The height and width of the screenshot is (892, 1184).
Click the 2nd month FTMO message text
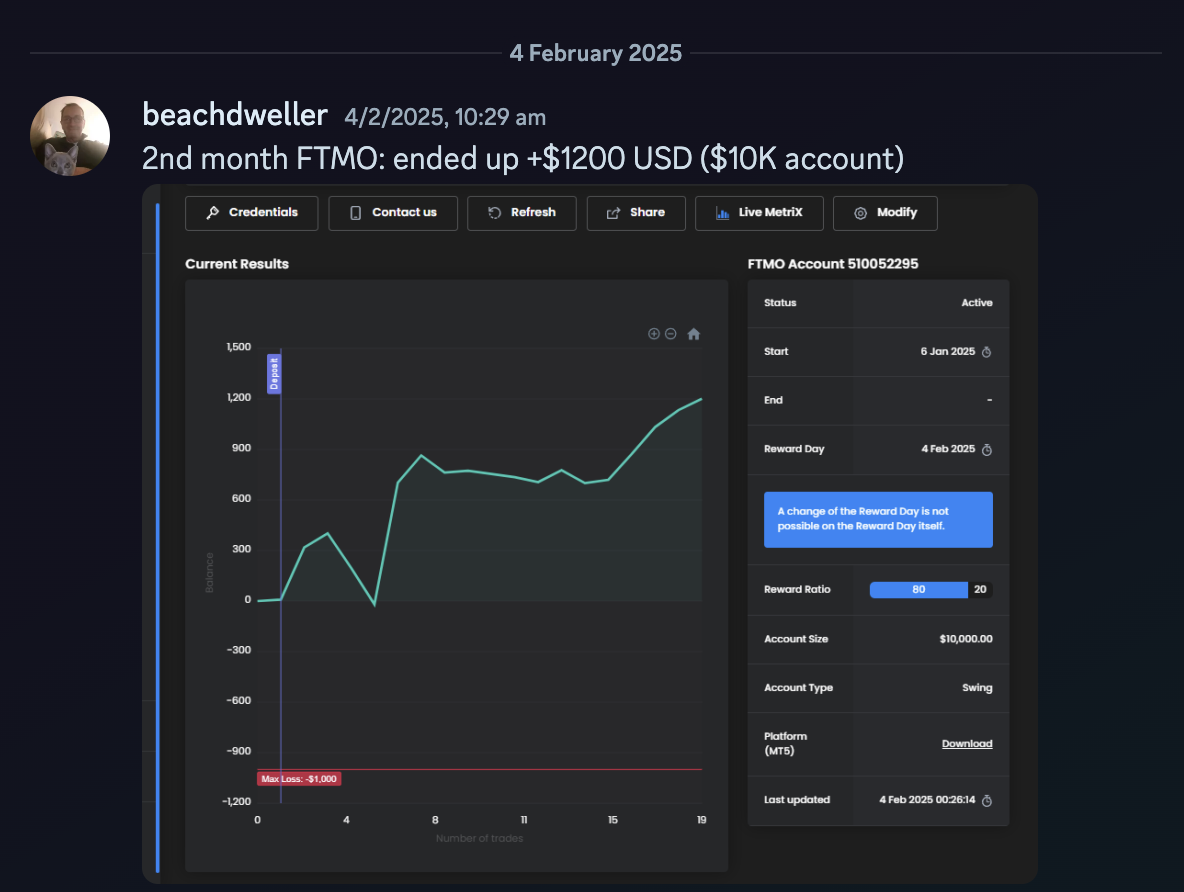click(x=523, y=159)
